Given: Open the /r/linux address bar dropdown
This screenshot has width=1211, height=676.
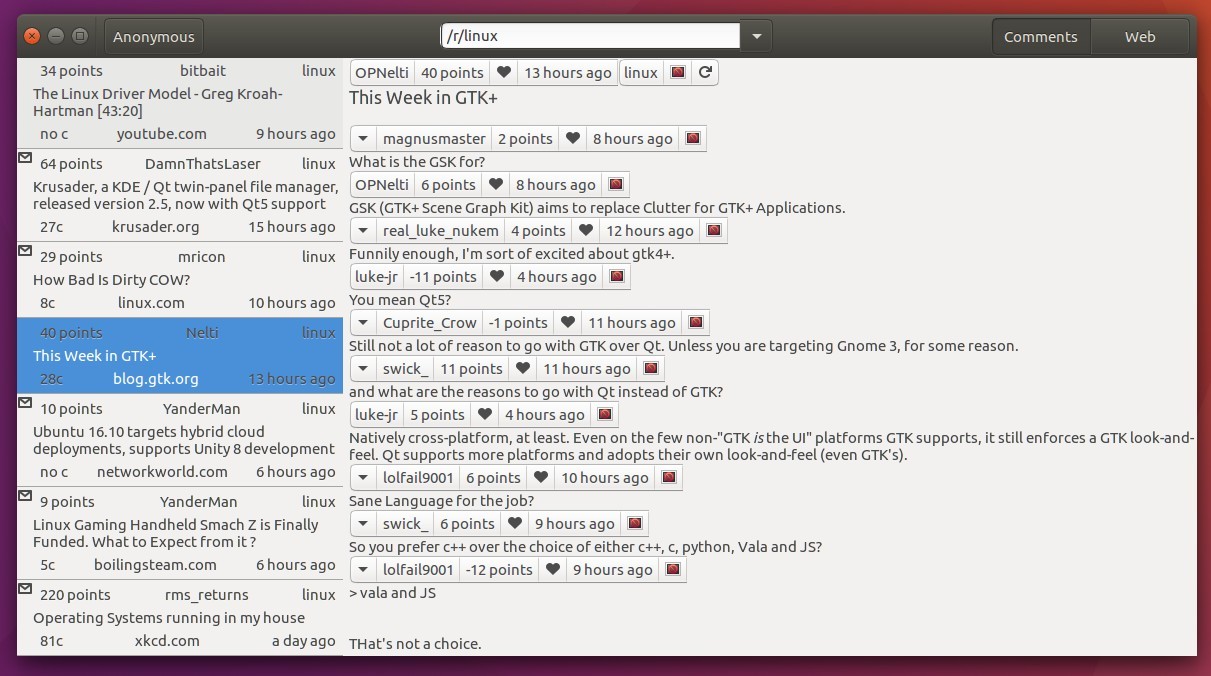Looking at the screenshot, I should [756, 36].
